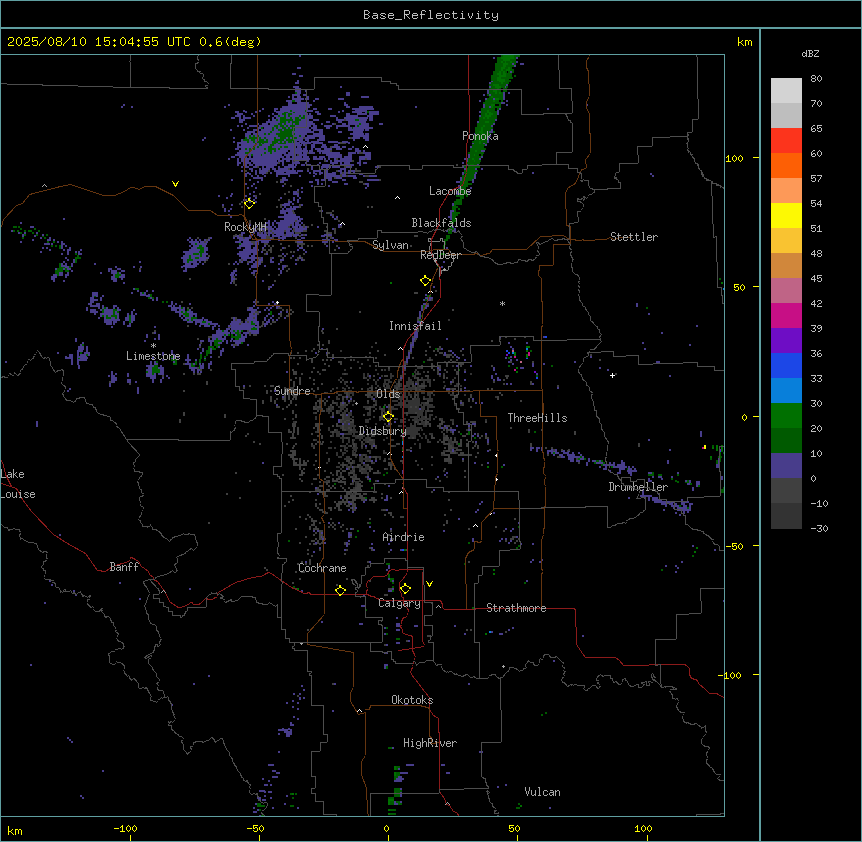Click the Airdrie label
This screenshot has height=842, width=862.
coord(403,537)
